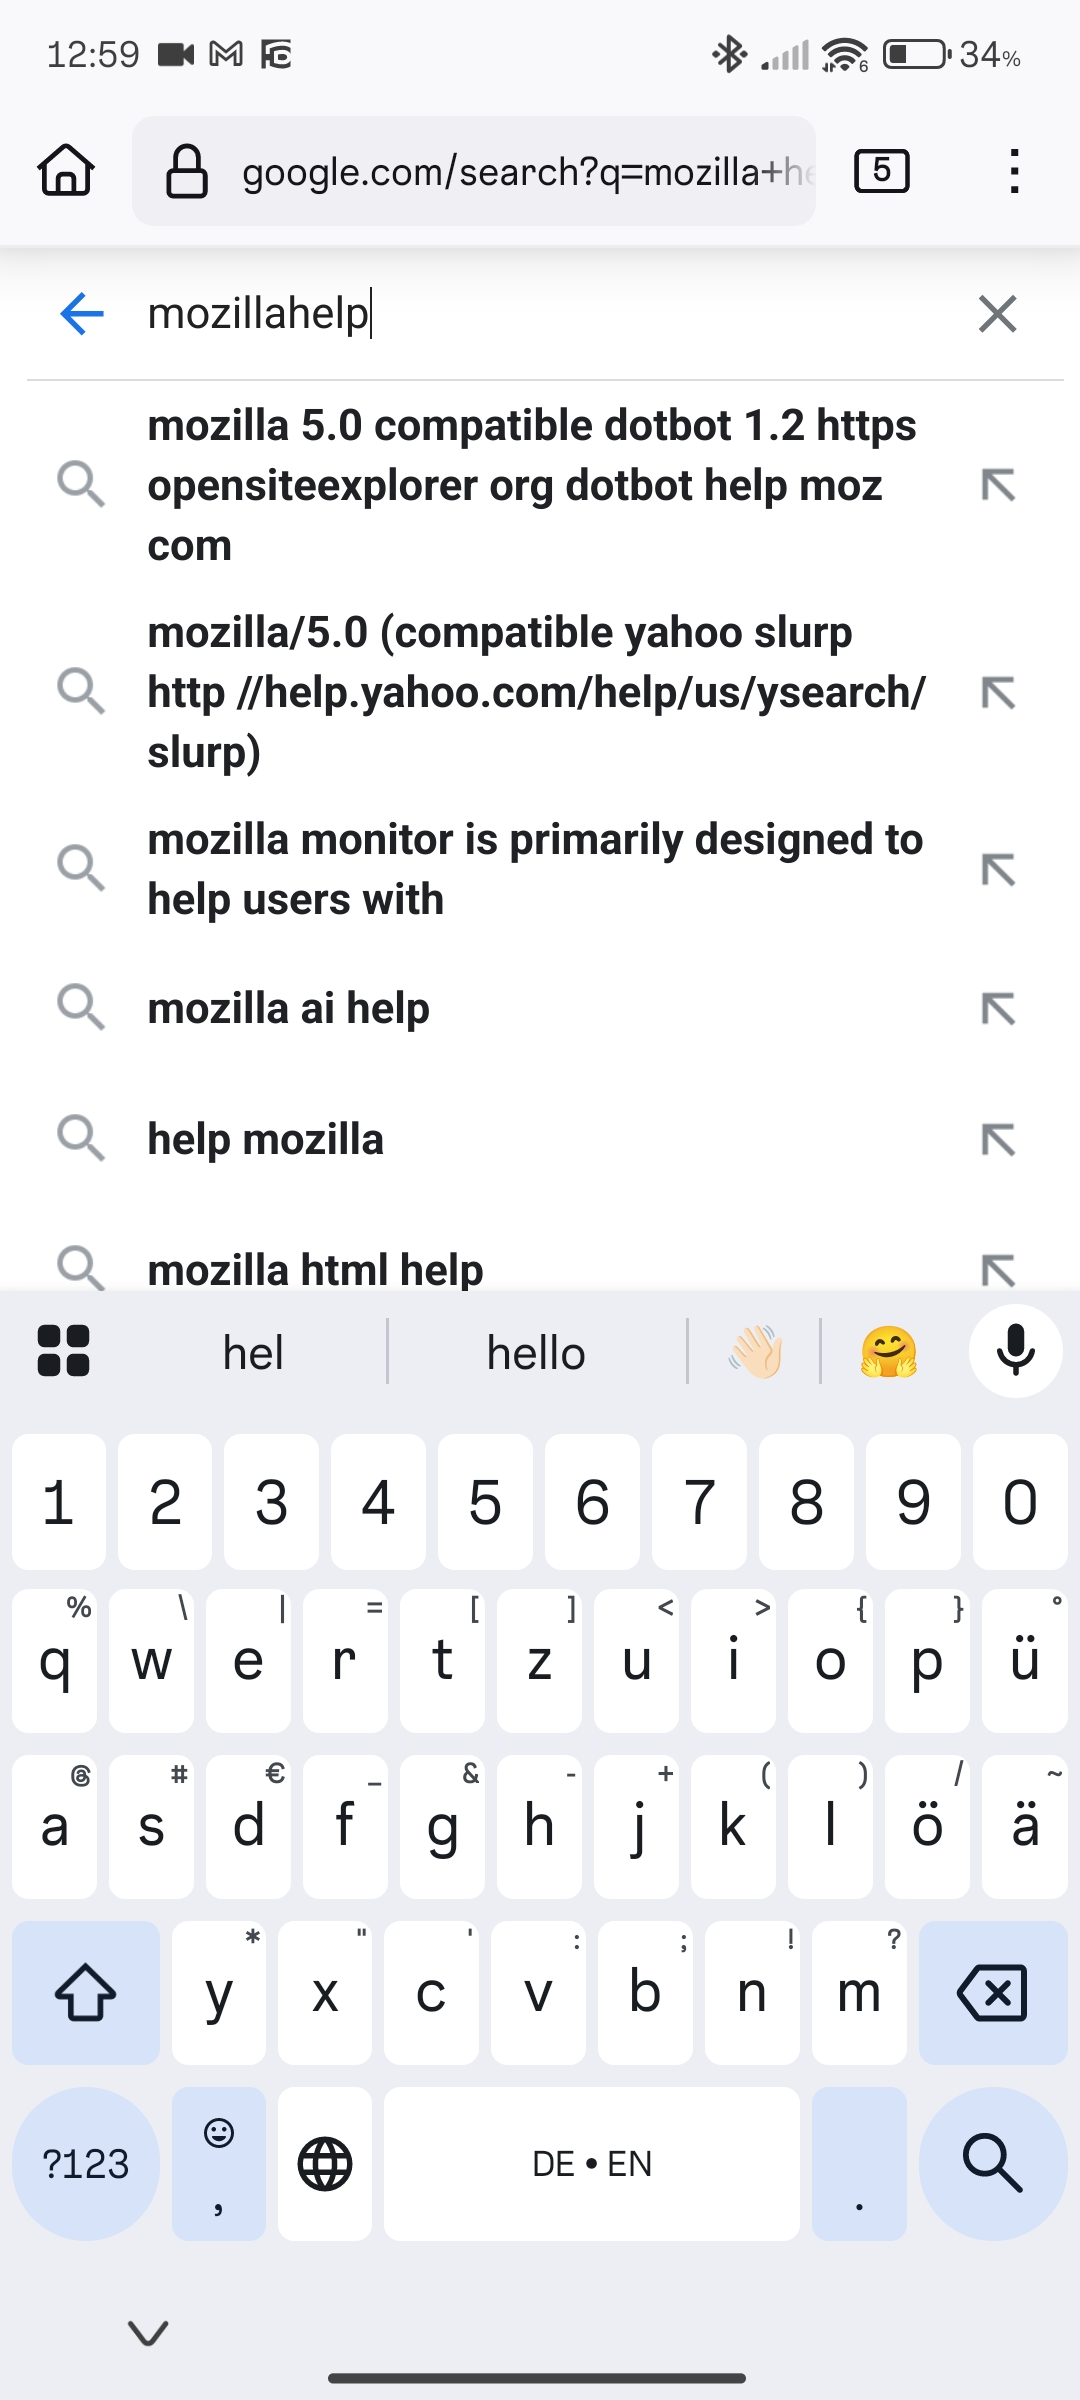Insert 'help mozilla' suggestion via arrow icon
This screenshot has height=2400, width=1080.
[998, 1139]
